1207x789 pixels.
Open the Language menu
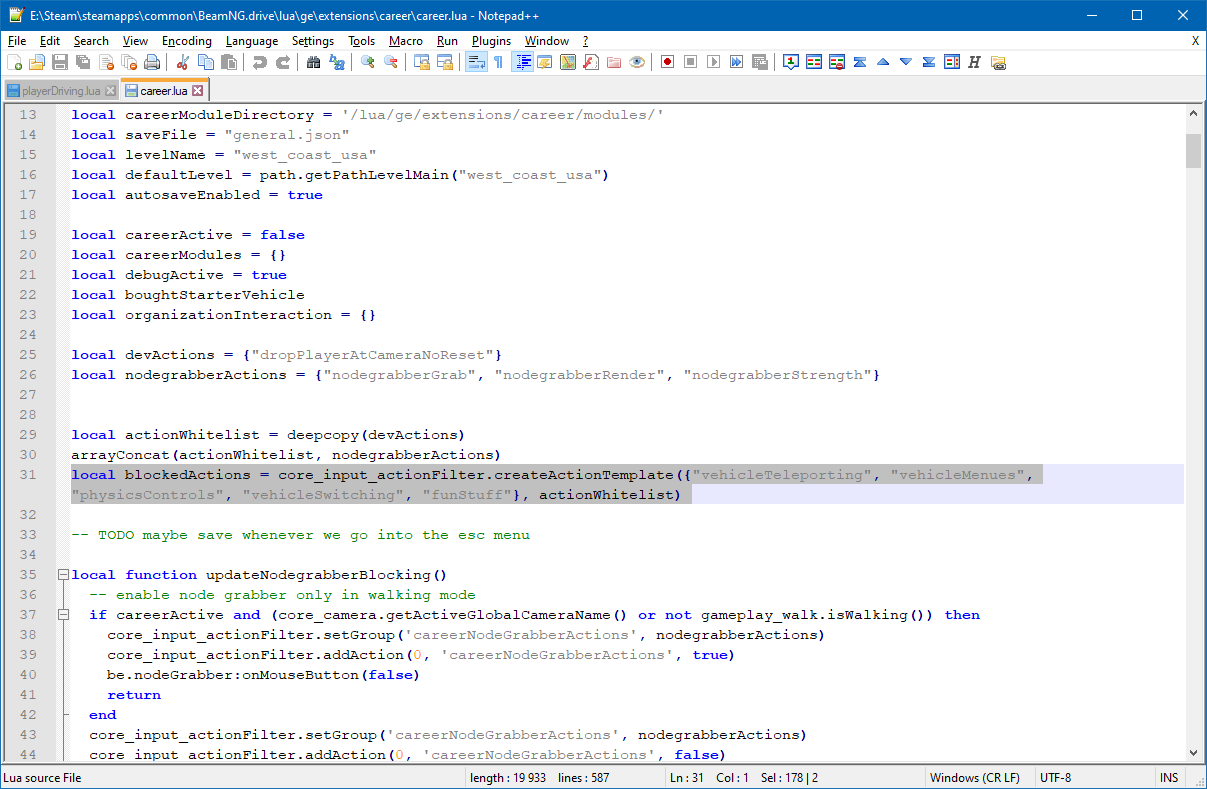click(x=252, y=41)
